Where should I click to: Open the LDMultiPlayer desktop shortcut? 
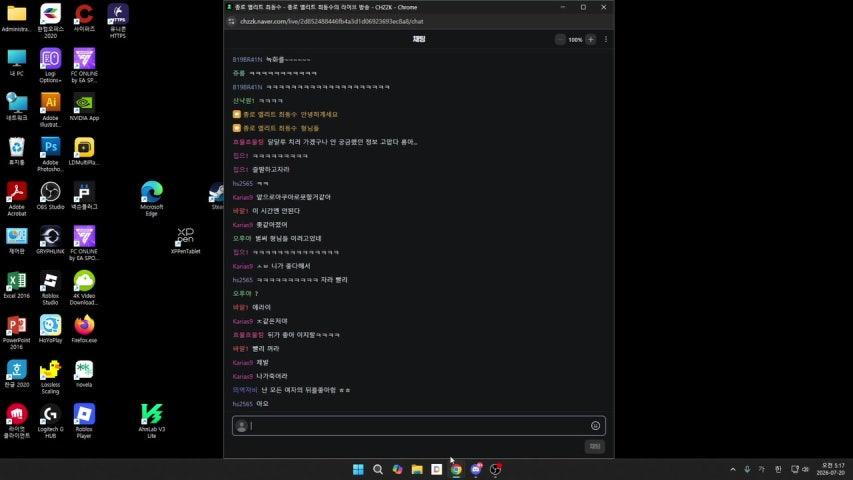pos(84,151)
